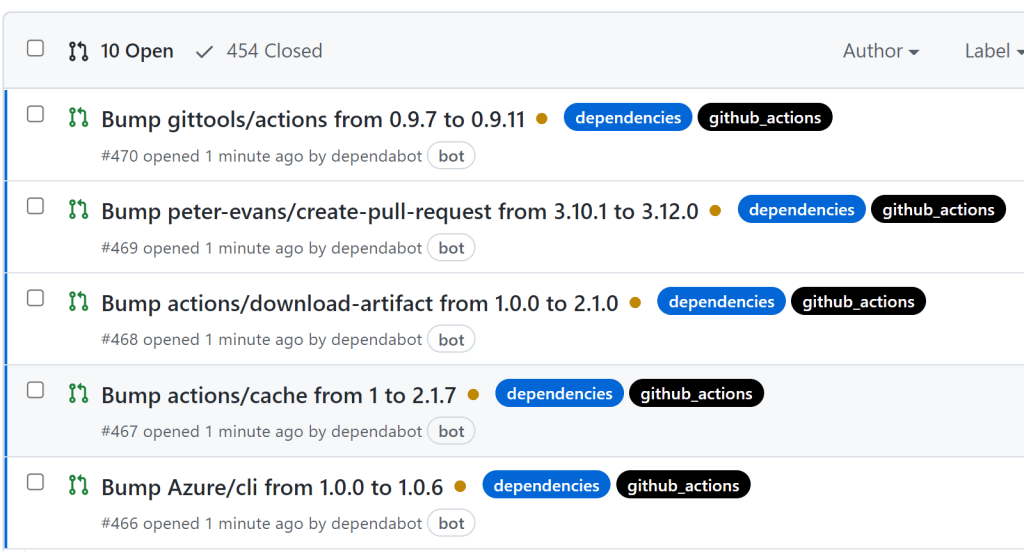Screen dimensions: 1024x552
Task: Click the pull request icon for #466
Action: click(78, 486)
